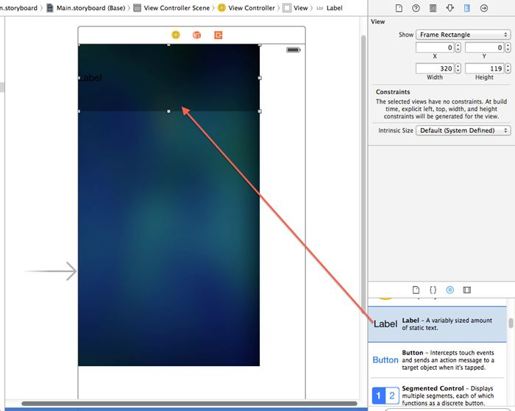The image size is (515, 411).
Task: Select View Controller Scene in jump bar
Action: click(x=172, y=8)
